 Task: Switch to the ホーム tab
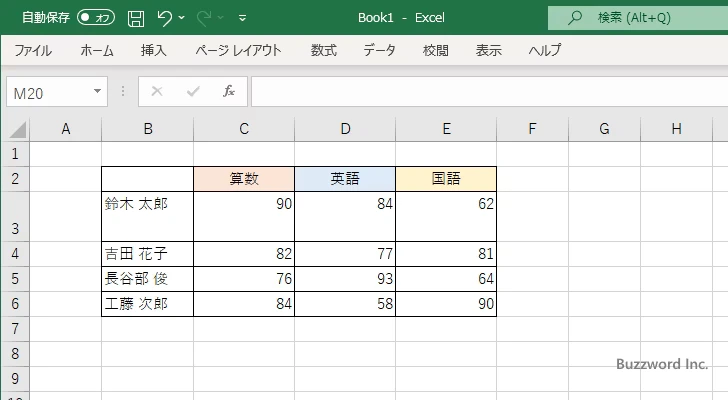tap(97, 50)
